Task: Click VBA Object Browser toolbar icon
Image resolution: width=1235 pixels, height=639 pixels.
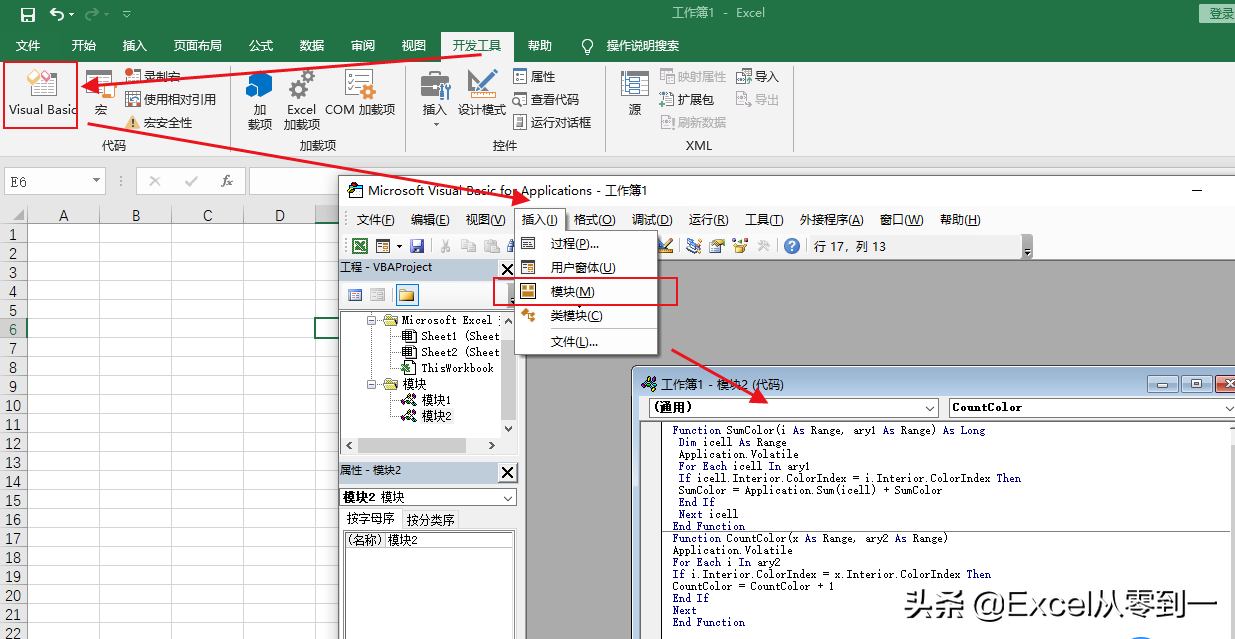Action: [x=740, y=246]
